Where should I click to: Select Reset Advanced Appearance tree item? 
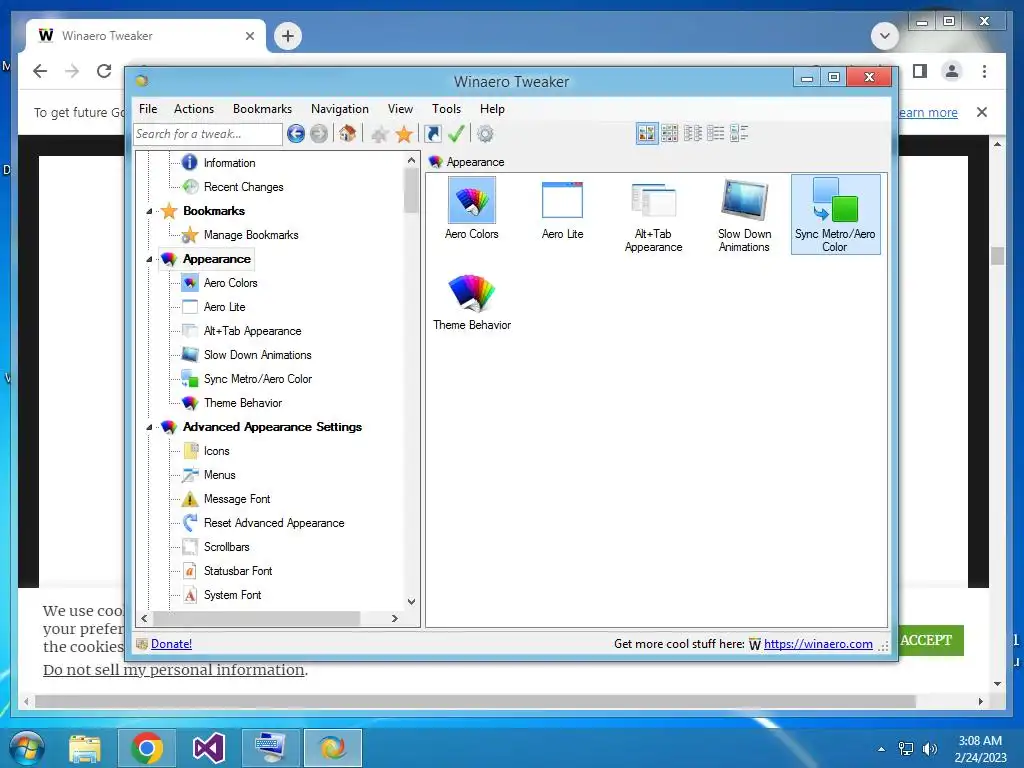click(274, 523)
